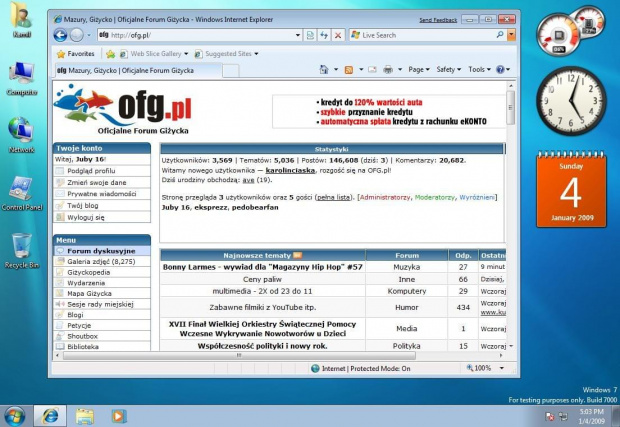Expand the Page dropdown menu

(420, 70)
